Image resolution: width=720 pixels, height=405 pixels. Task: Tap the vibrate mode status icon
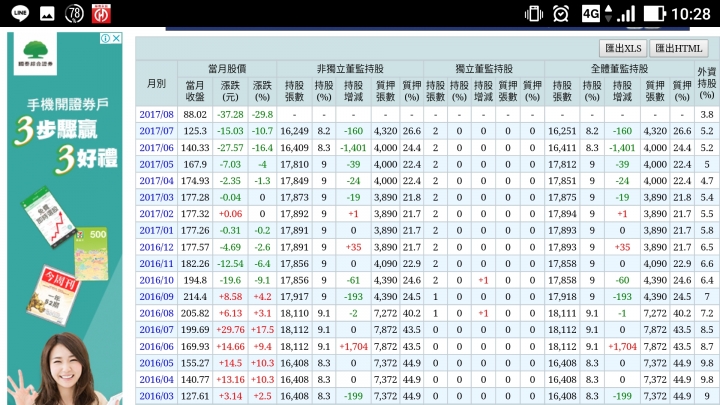point(534,14)
